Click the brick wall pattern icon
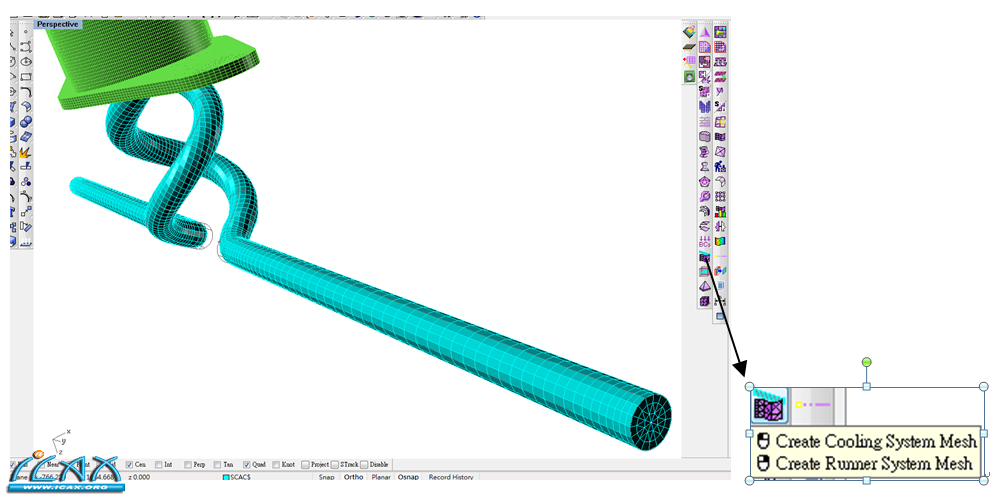 pos(704,121)
